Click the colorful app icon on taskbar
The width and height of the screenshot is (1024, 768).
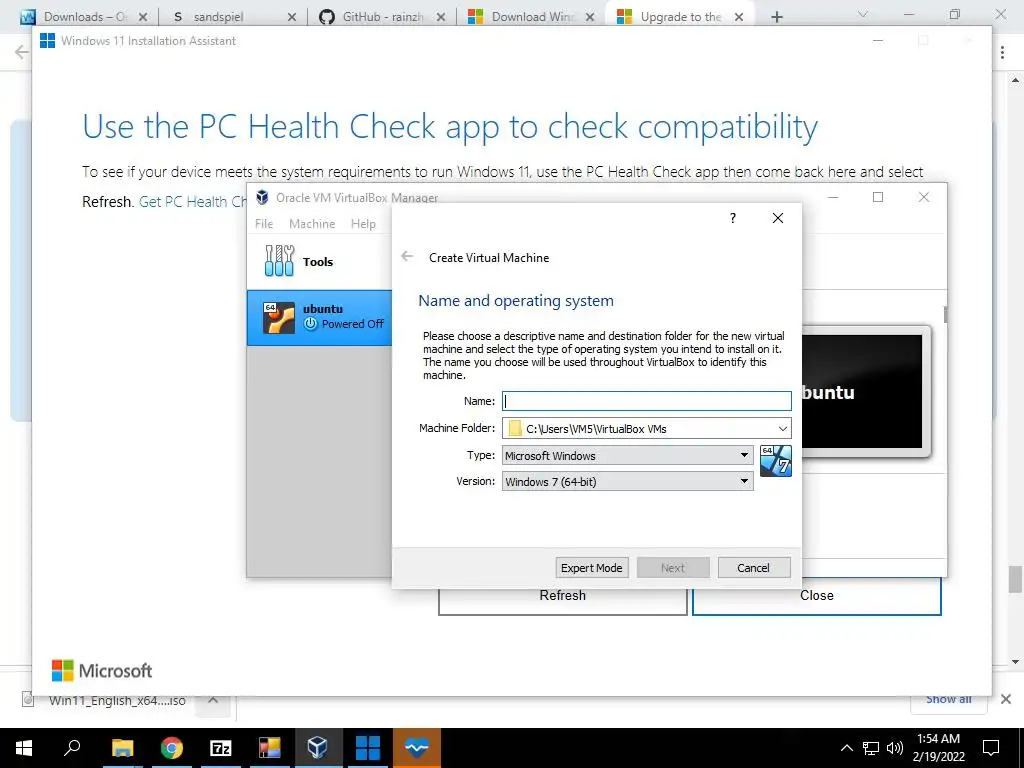tap(269, 748)
